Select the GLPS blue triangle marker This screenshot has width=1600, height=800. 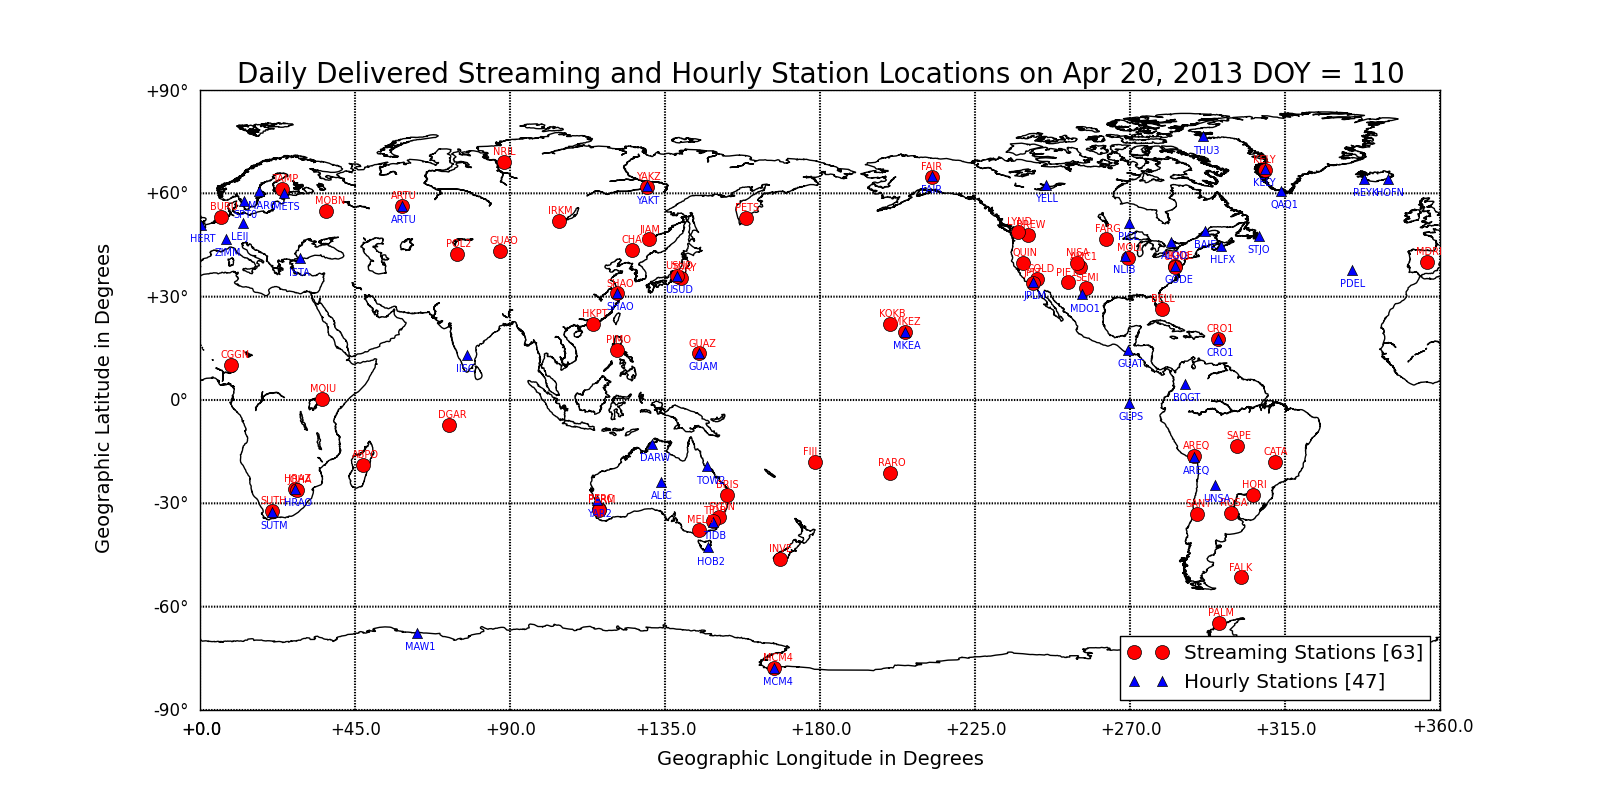click(1129, 404)
